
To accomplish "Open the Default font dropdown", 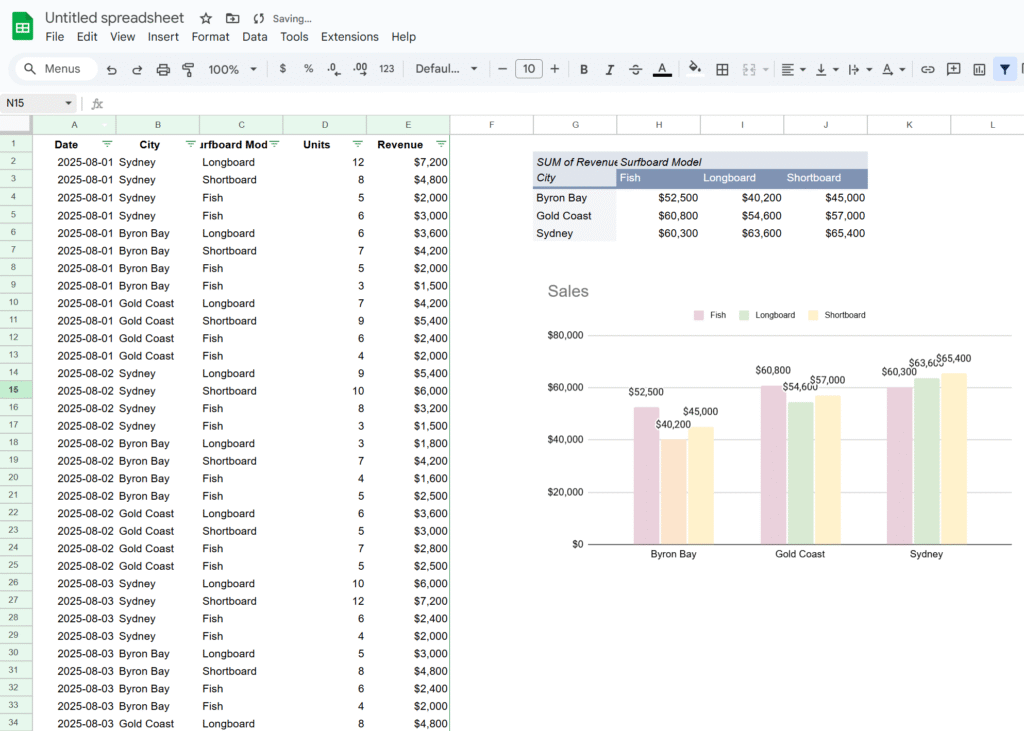I will pyautogui.click(x=446, y=69).
